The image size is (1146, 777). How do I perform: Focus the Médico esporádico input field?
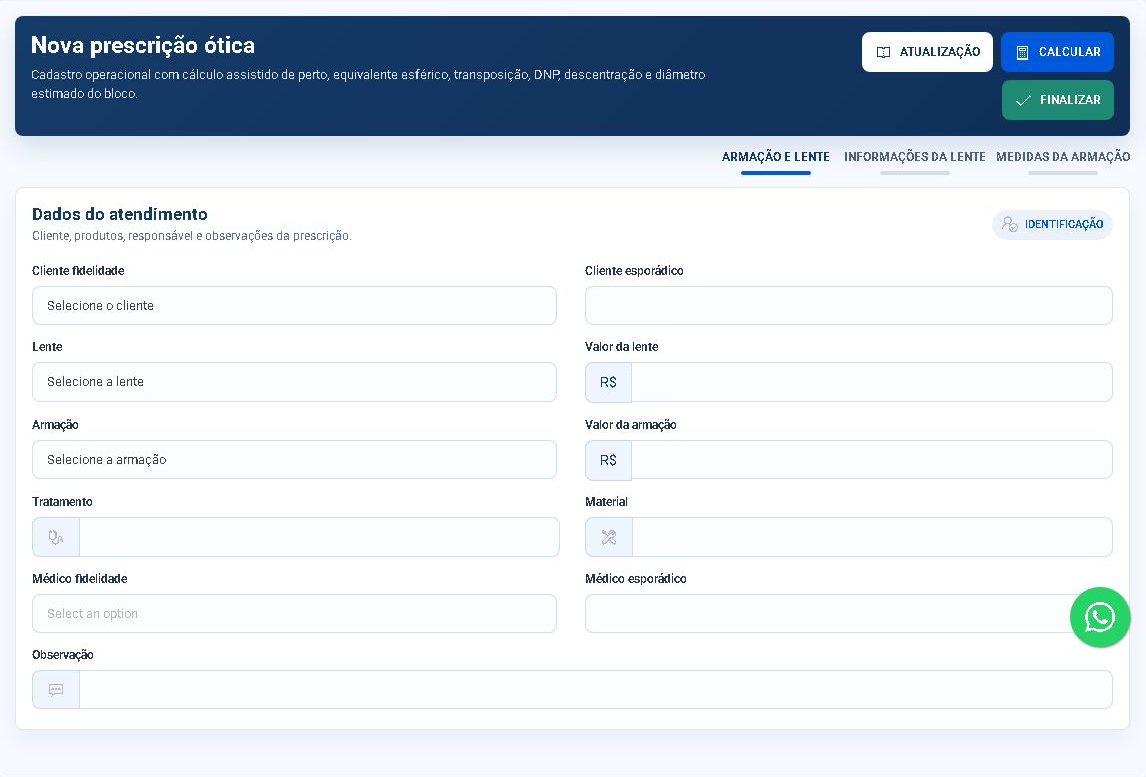tap(849, 613)
